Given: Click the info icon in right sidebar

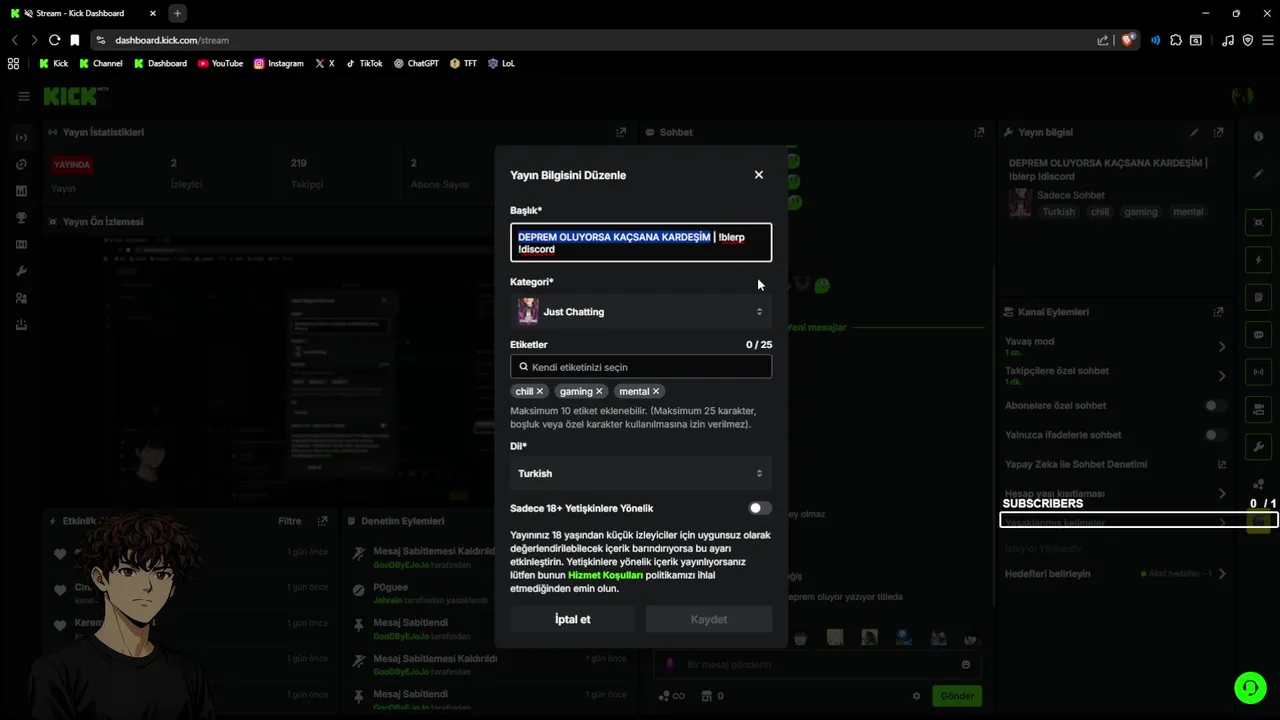Looking at the screenshot, I should pyautogui.click(x=1258, y=136).
